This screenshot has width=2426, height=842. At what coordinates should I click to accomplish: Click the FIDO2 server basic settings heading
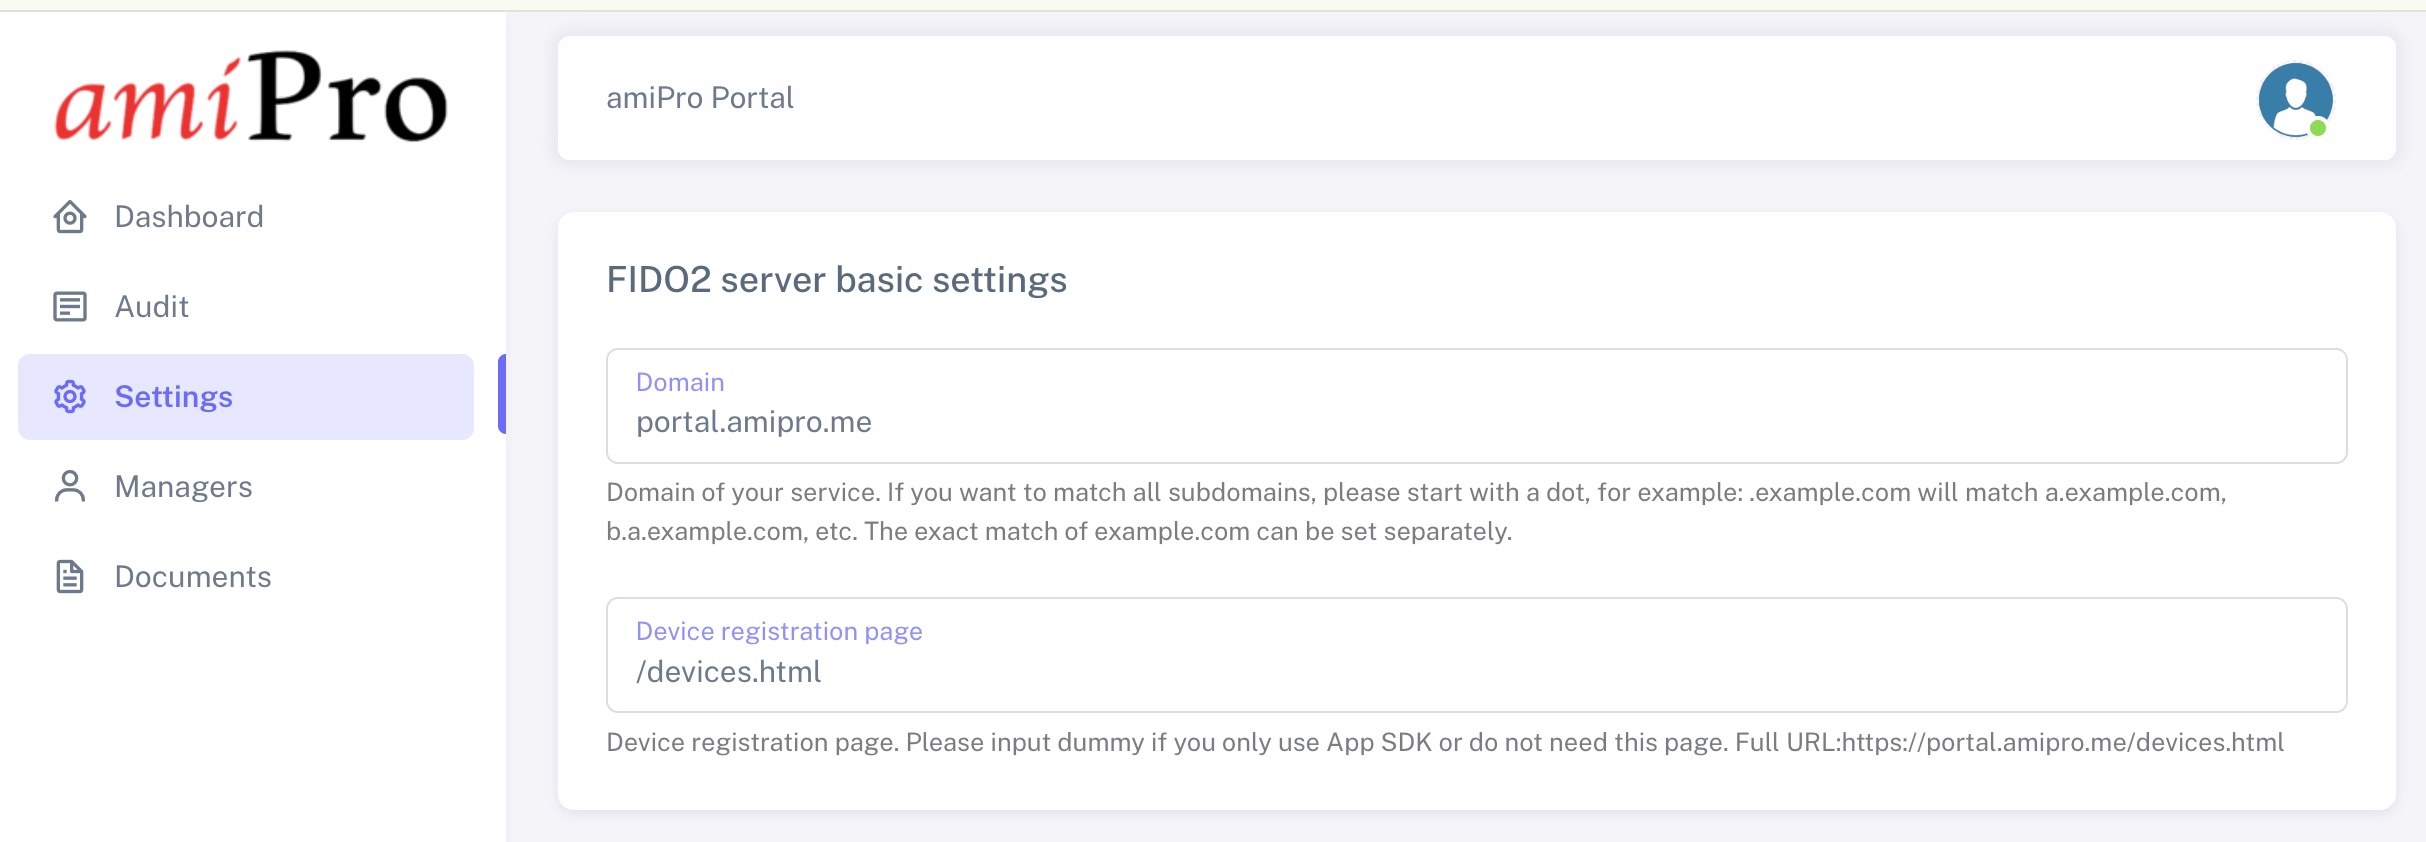pyautogui.click(x=836, y=280)
